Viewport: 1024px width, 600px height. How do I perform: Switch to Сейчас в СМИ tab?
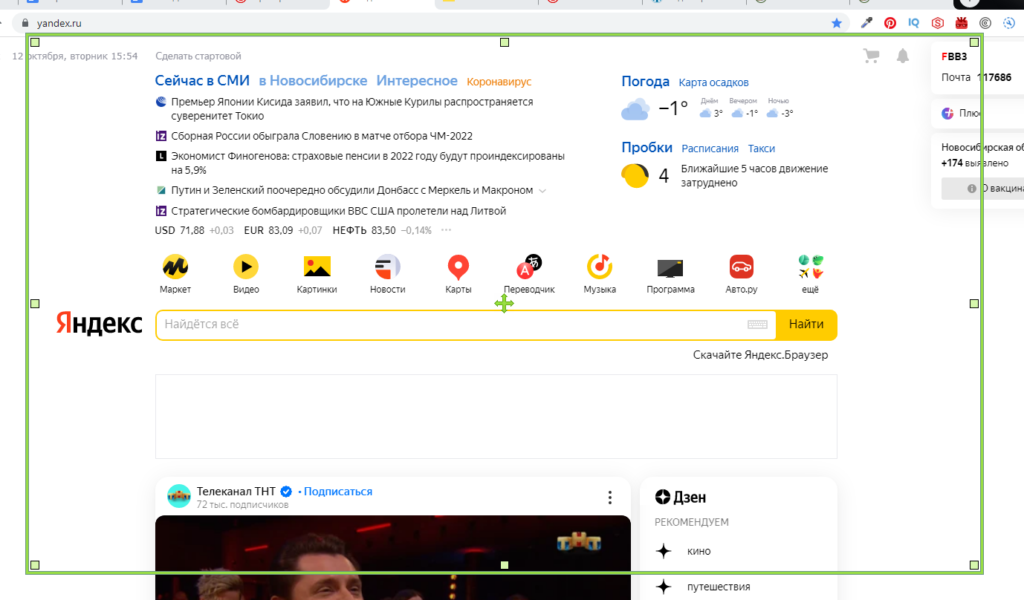click(202, 80)
